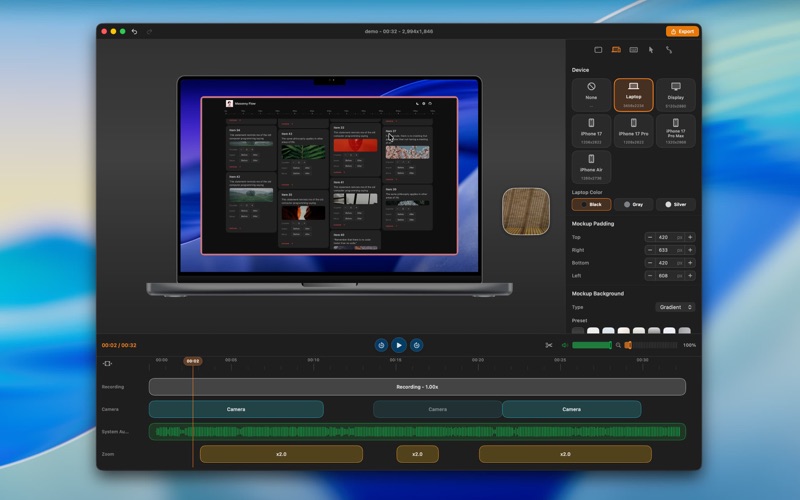800x500 pixels.
Task: Select the Recording - 1.00x clip
Action: click(417, 387)
